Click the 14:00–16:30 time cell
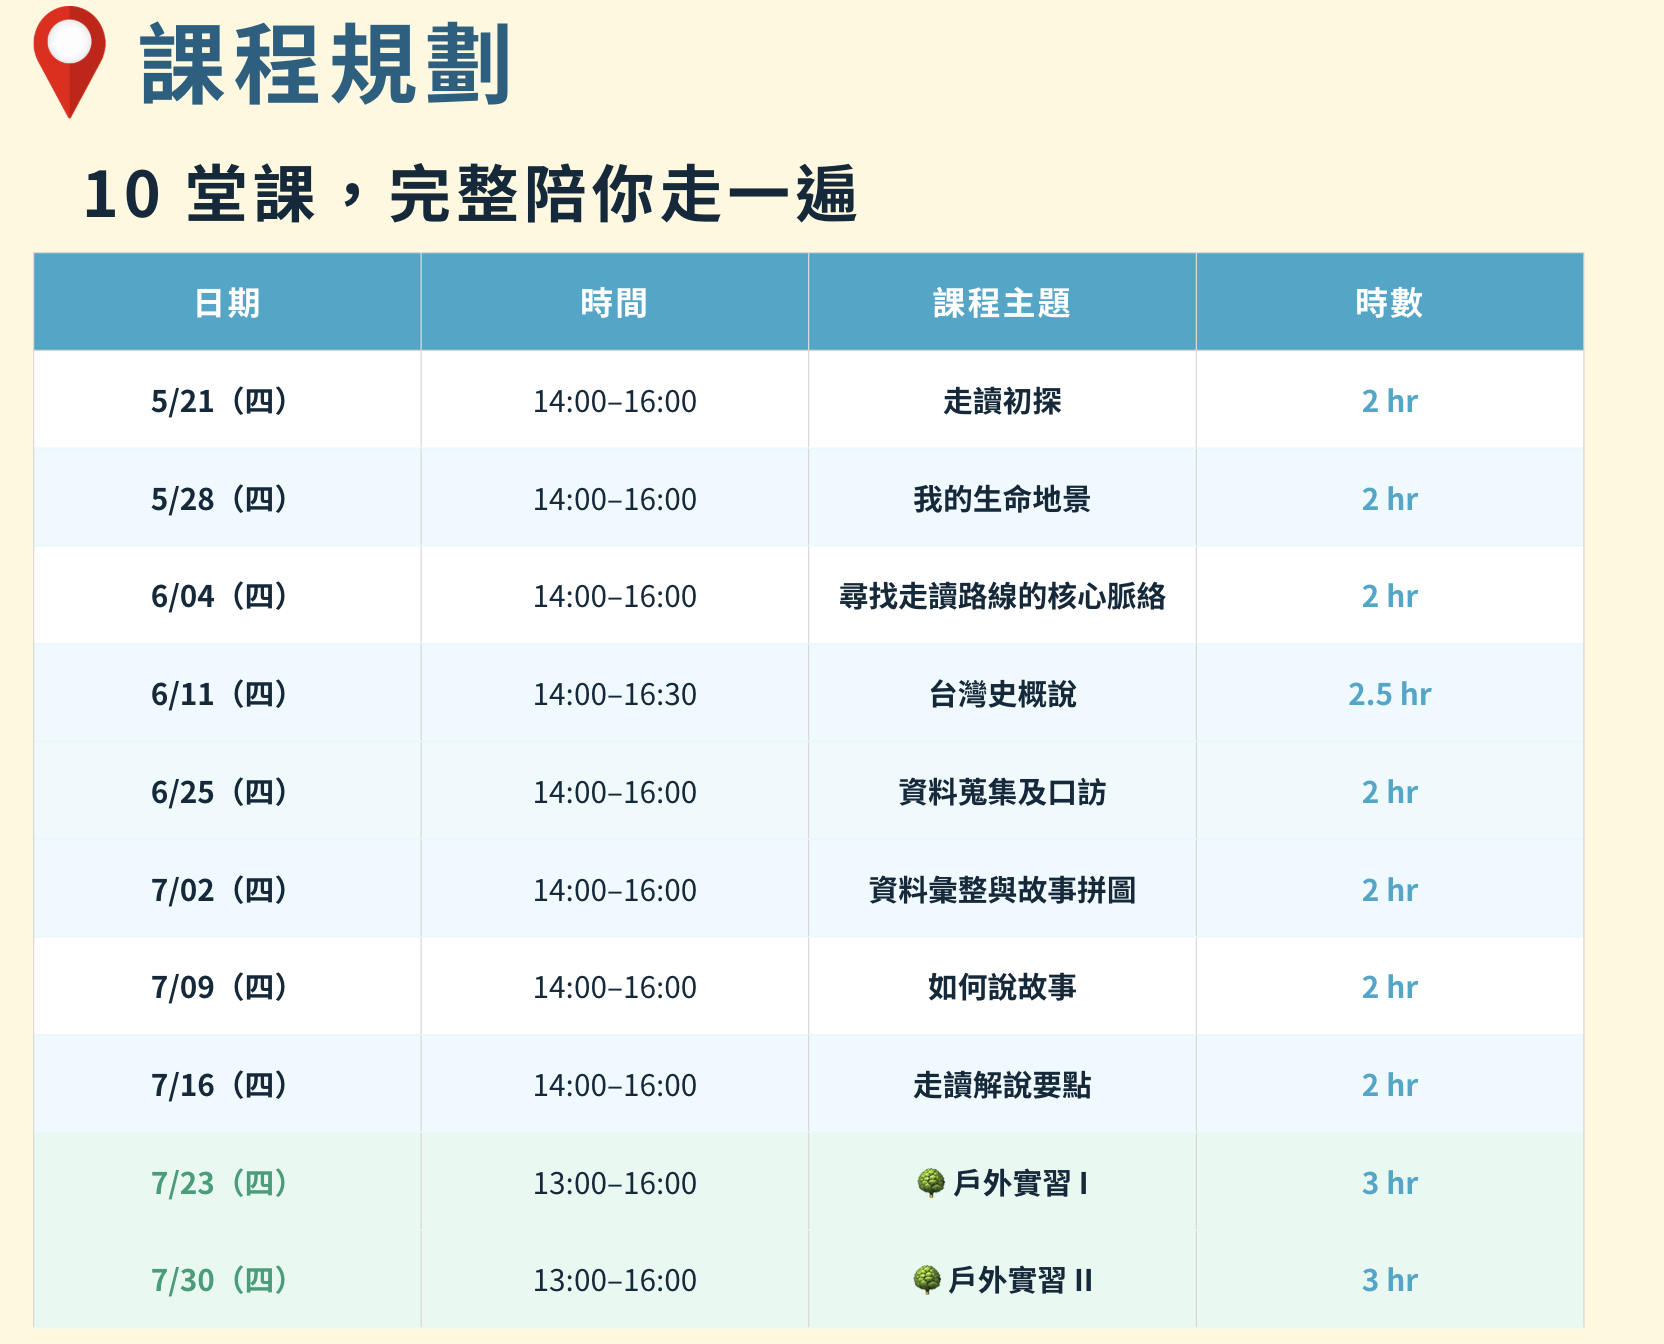Viewport: 1664px width, 1344px height. click(614, 694)
